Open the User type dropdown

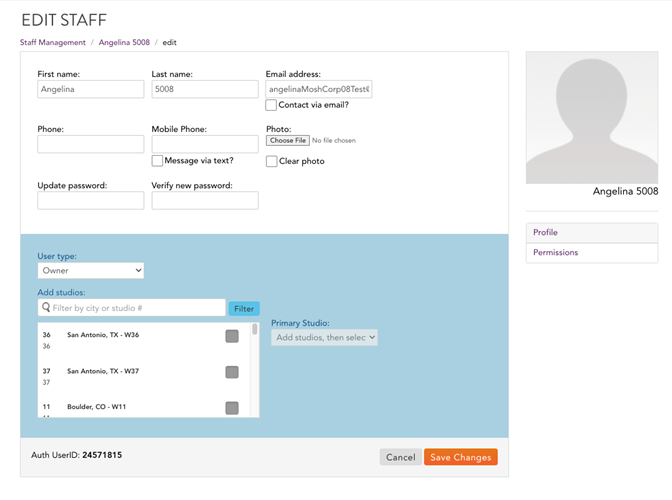91,271
